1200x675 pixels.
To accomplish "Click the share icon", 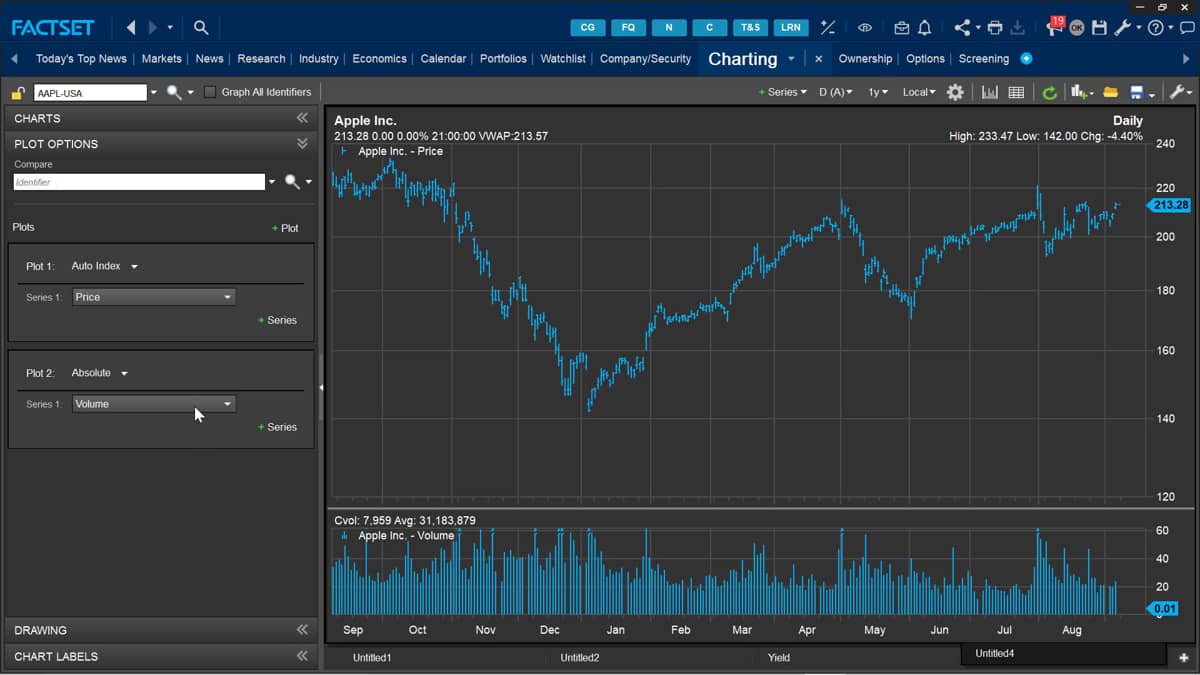I will [x=962, y=28].
